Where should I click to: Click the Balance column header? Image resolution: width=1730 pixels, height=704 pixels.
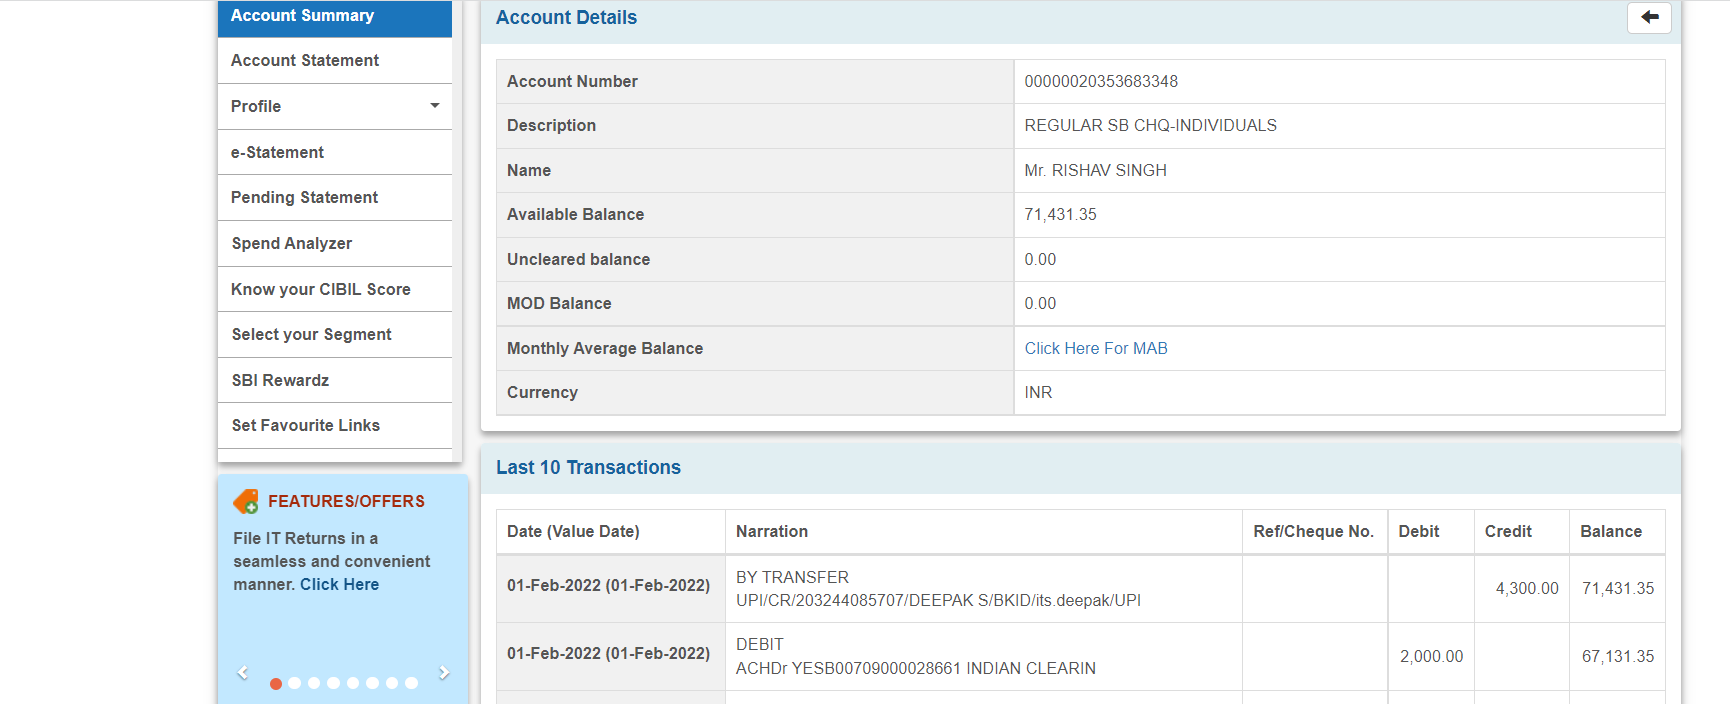(x=1610, y=532)
